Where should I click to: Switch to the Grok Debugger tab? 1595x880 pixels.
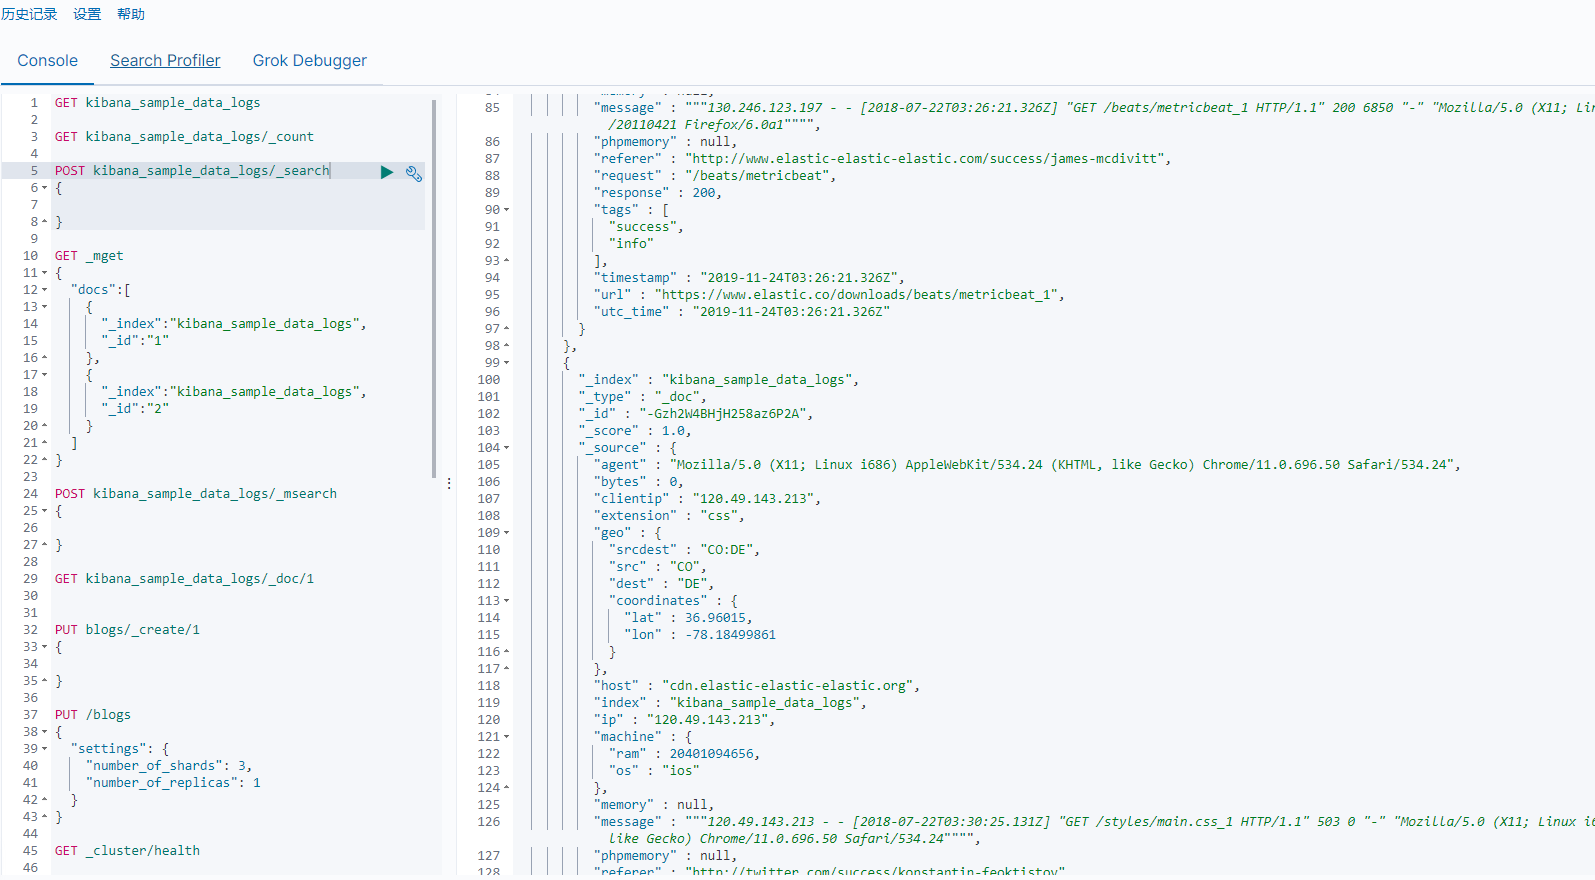click(309, 61)
